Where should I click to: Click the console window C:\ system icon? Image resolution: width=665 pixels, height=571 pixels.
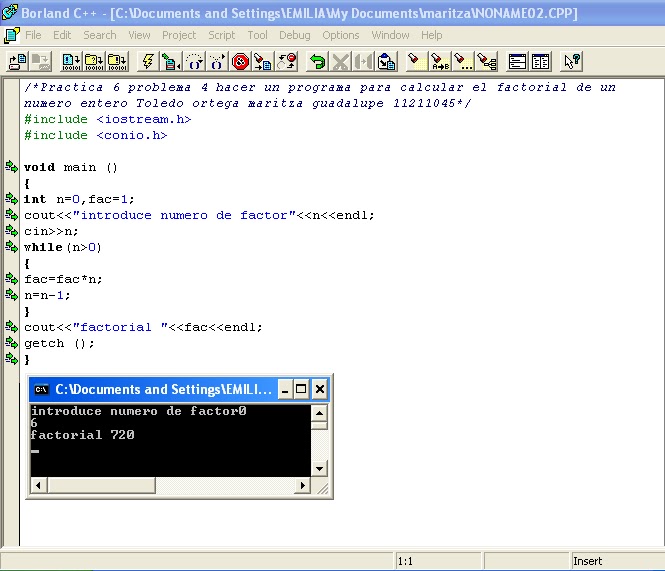(x=41, y=389)
